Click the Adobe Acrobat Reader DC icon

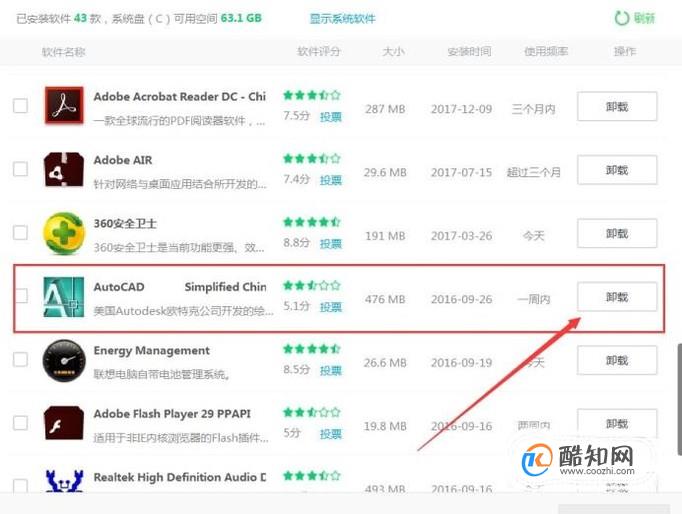click(x=64, y=106)
